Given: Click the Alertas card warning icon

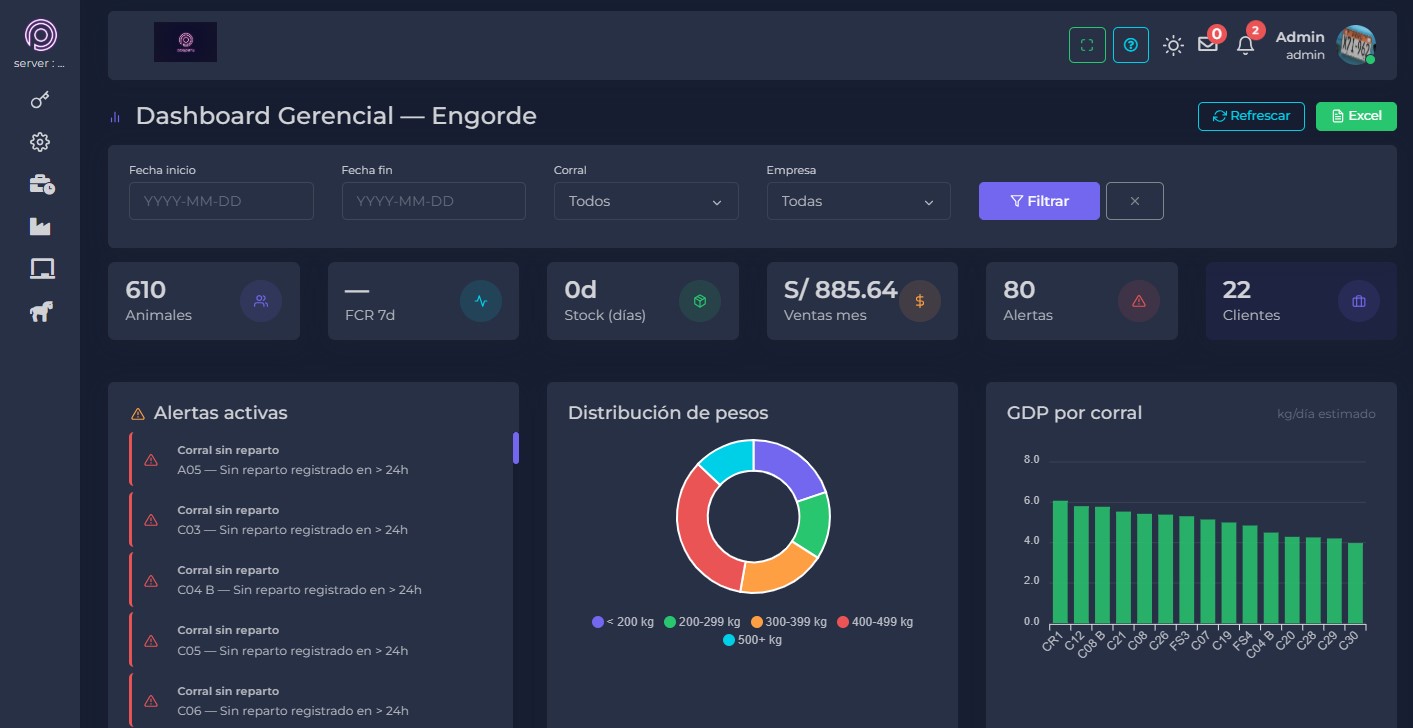Looking at the screenshot, I should (1138, 301).
